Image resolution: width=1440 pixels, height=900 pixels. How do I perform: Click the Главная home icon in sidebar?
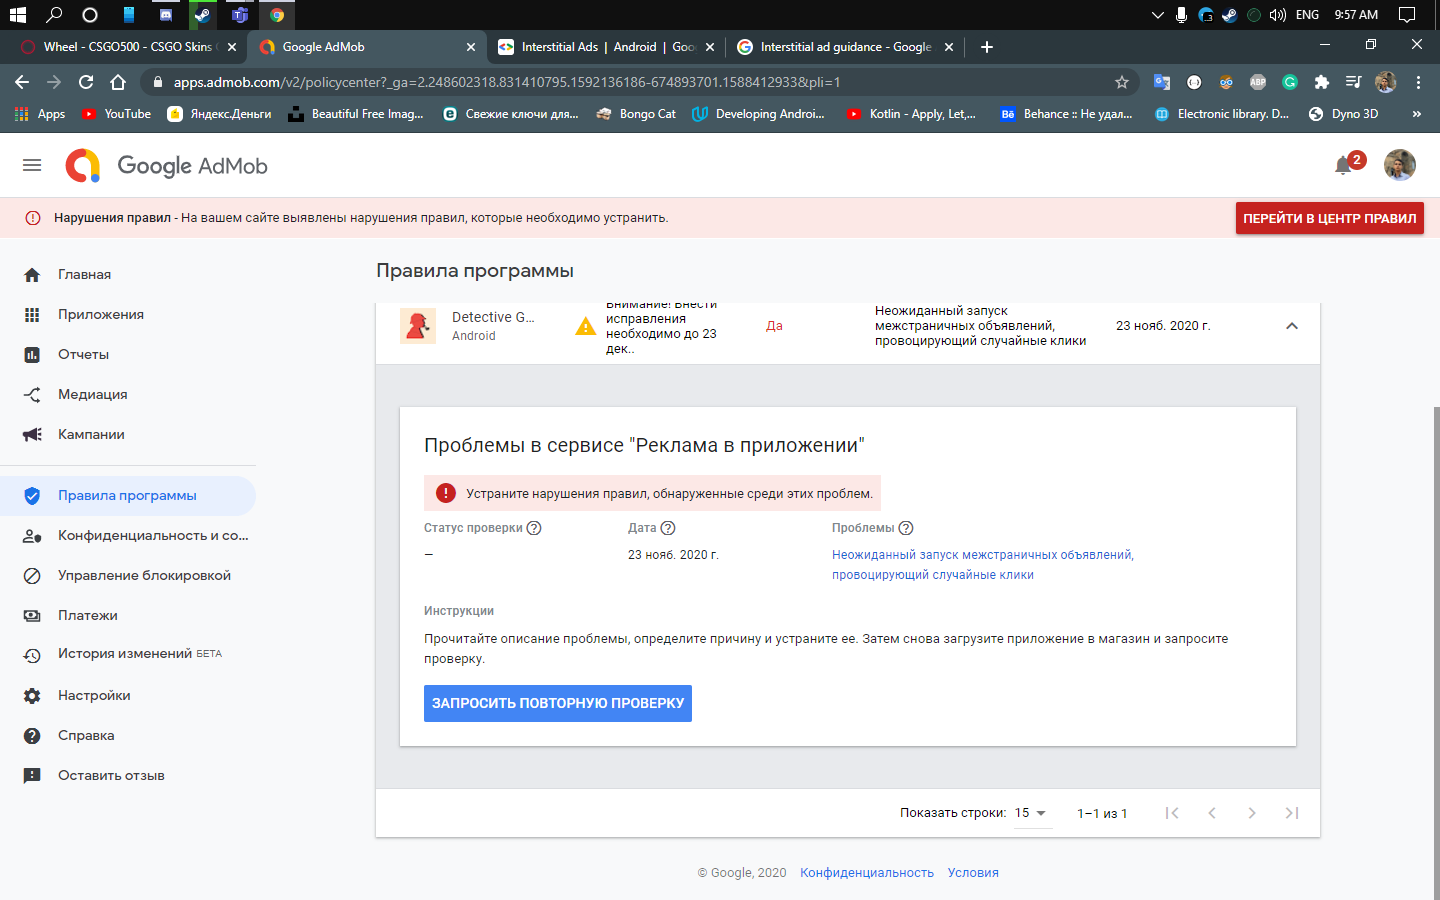32,275
